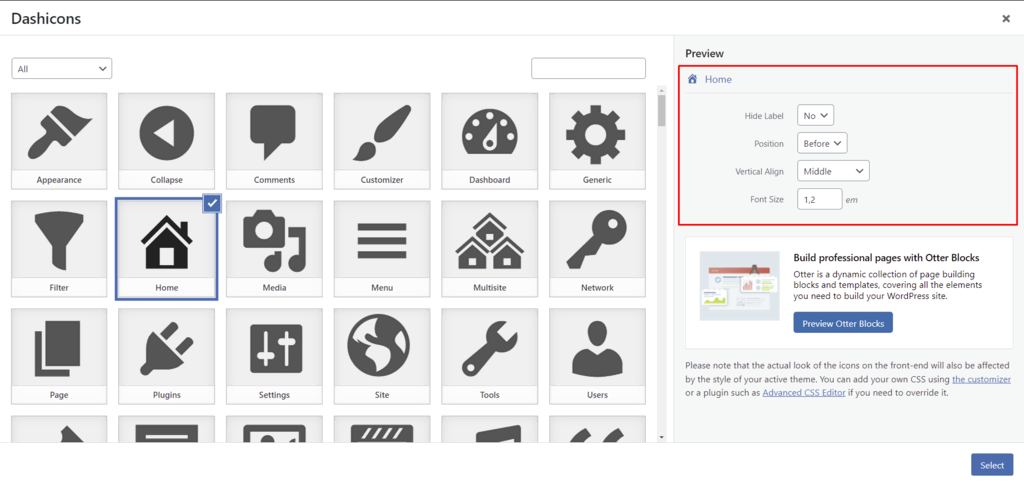
Task: Click the Vertical Align label text
Action: [759, 171]
